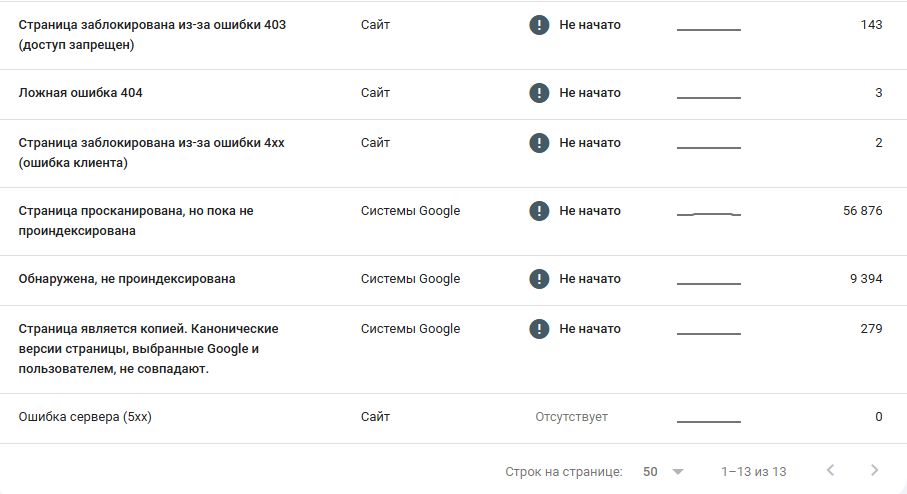Click trend sparkline in the 56 876 row

tap(709, 214)
